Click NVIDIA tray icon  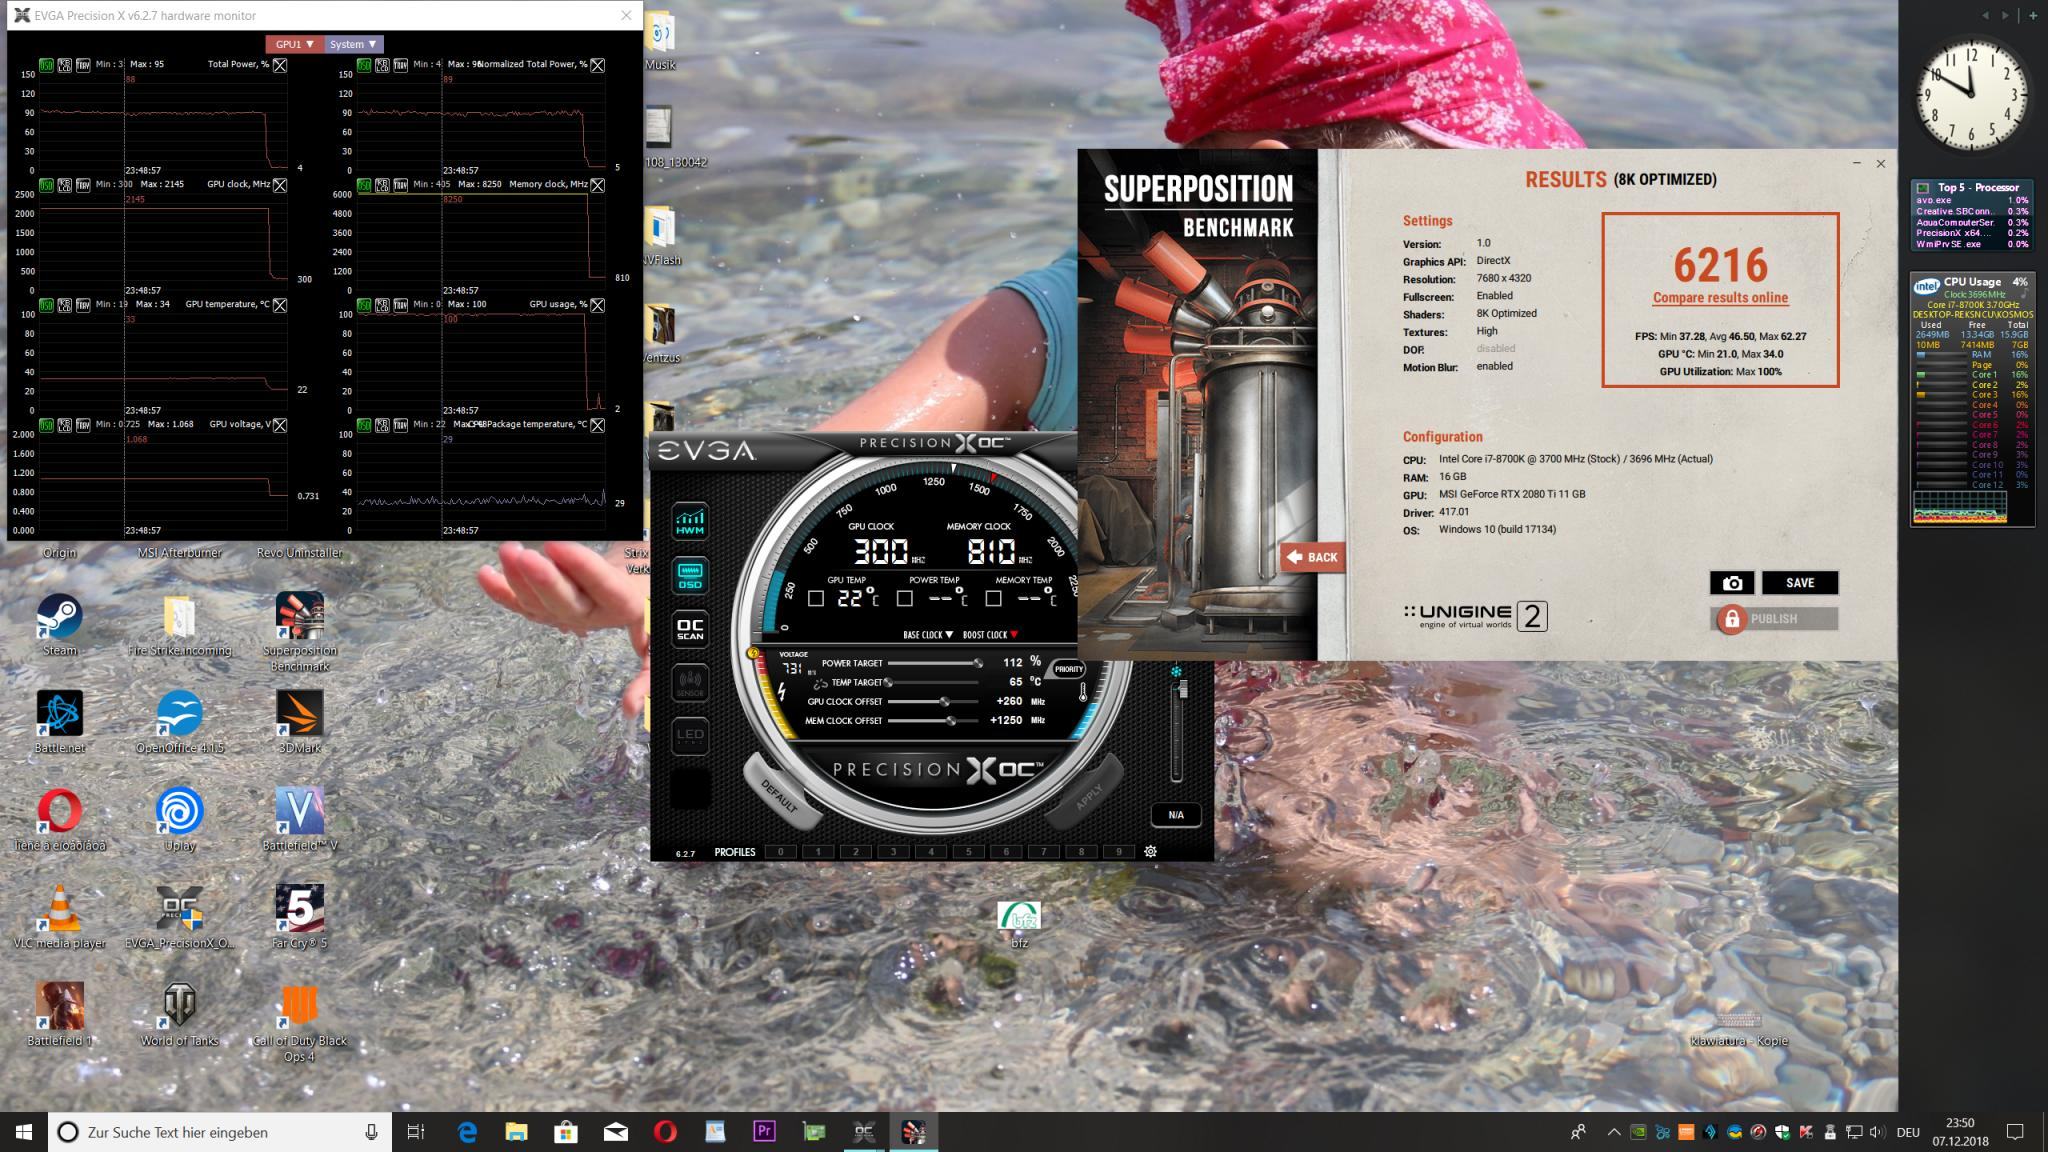click(x=1638, y=1133)
